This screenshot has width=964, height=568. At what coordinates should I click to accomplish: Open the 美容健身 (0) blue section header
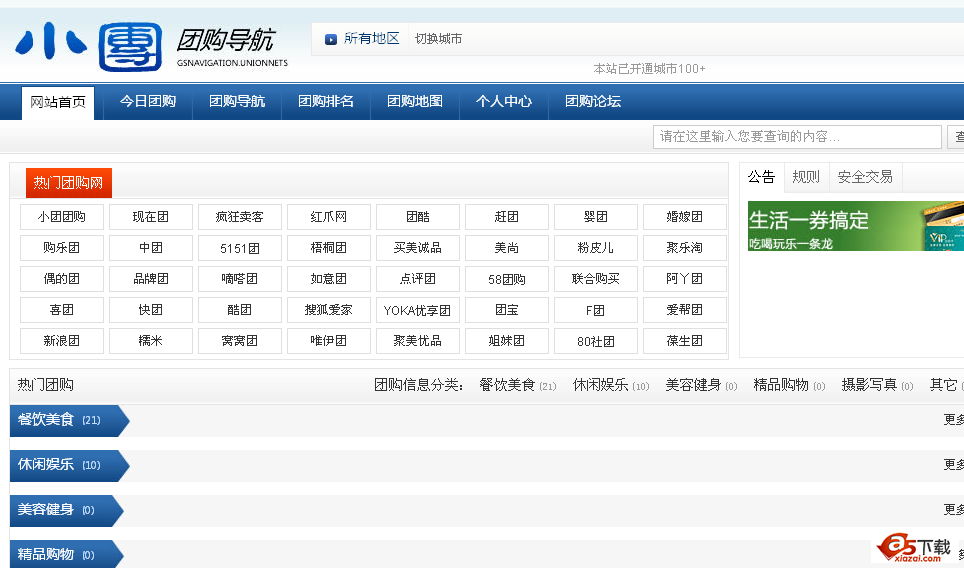66,510
